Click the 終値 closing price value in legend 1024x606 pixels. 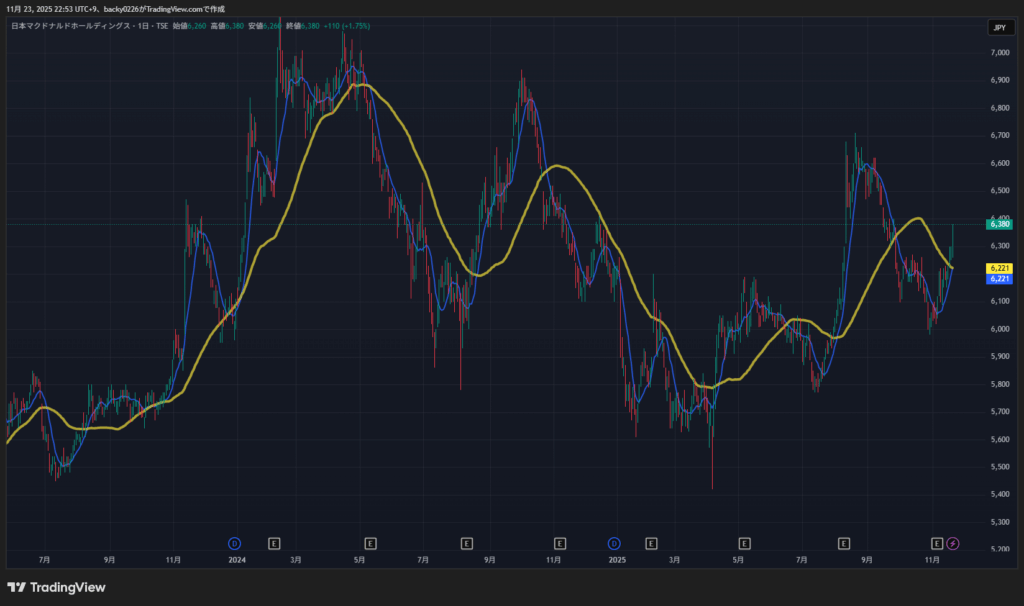322,25
